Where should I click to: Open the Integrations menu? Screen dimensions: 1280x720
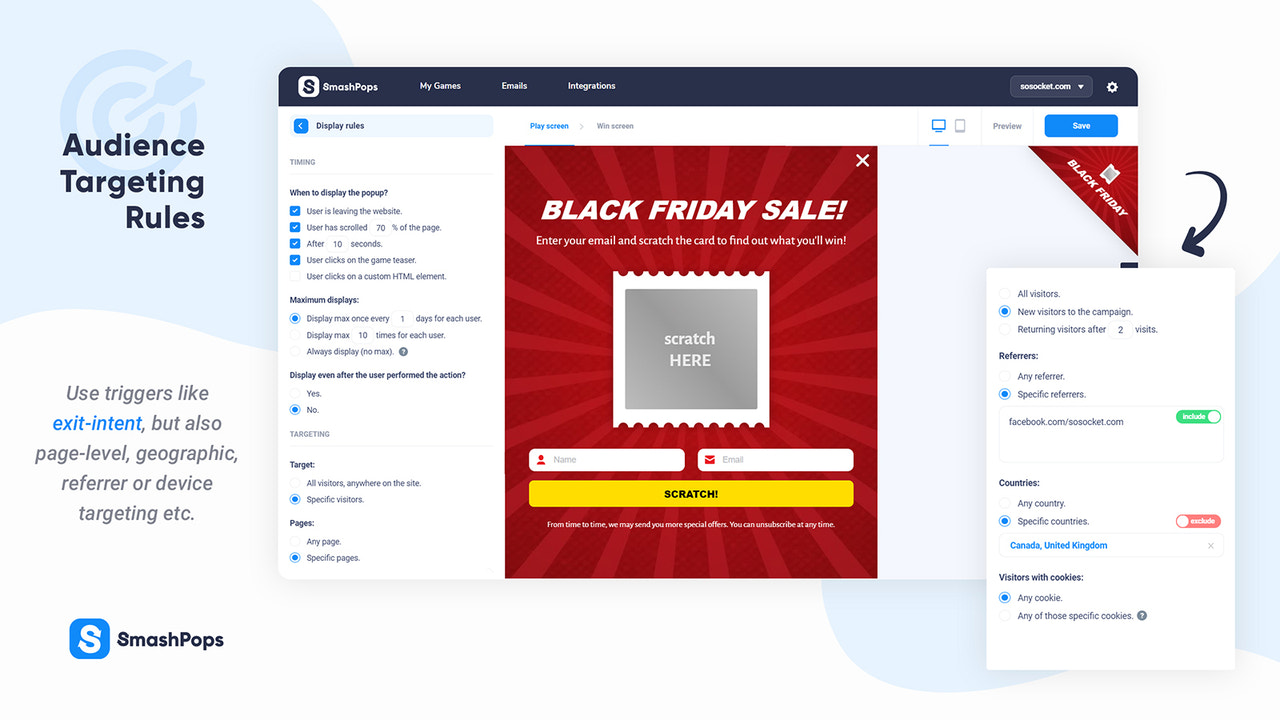coord(591,86)
